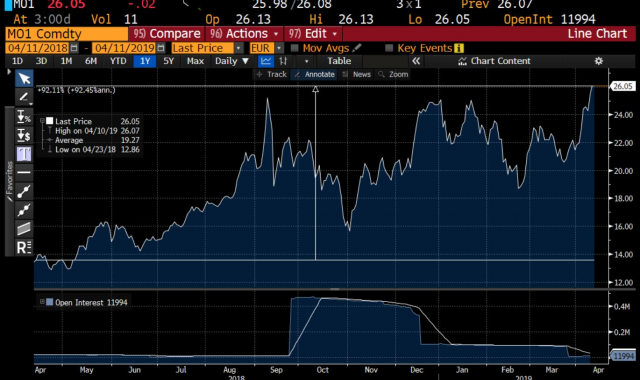Select the percent change measure tool

pos(24,116)
